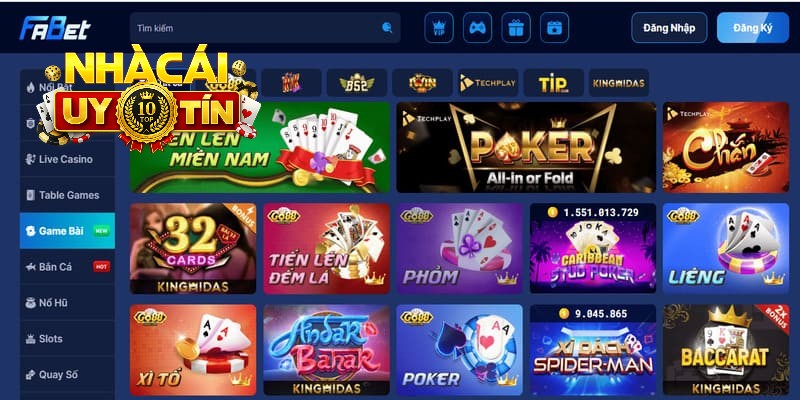Screen dimensions: 800x400
Task: Select the Techplay provider filter
Action: tap(488, 83)
